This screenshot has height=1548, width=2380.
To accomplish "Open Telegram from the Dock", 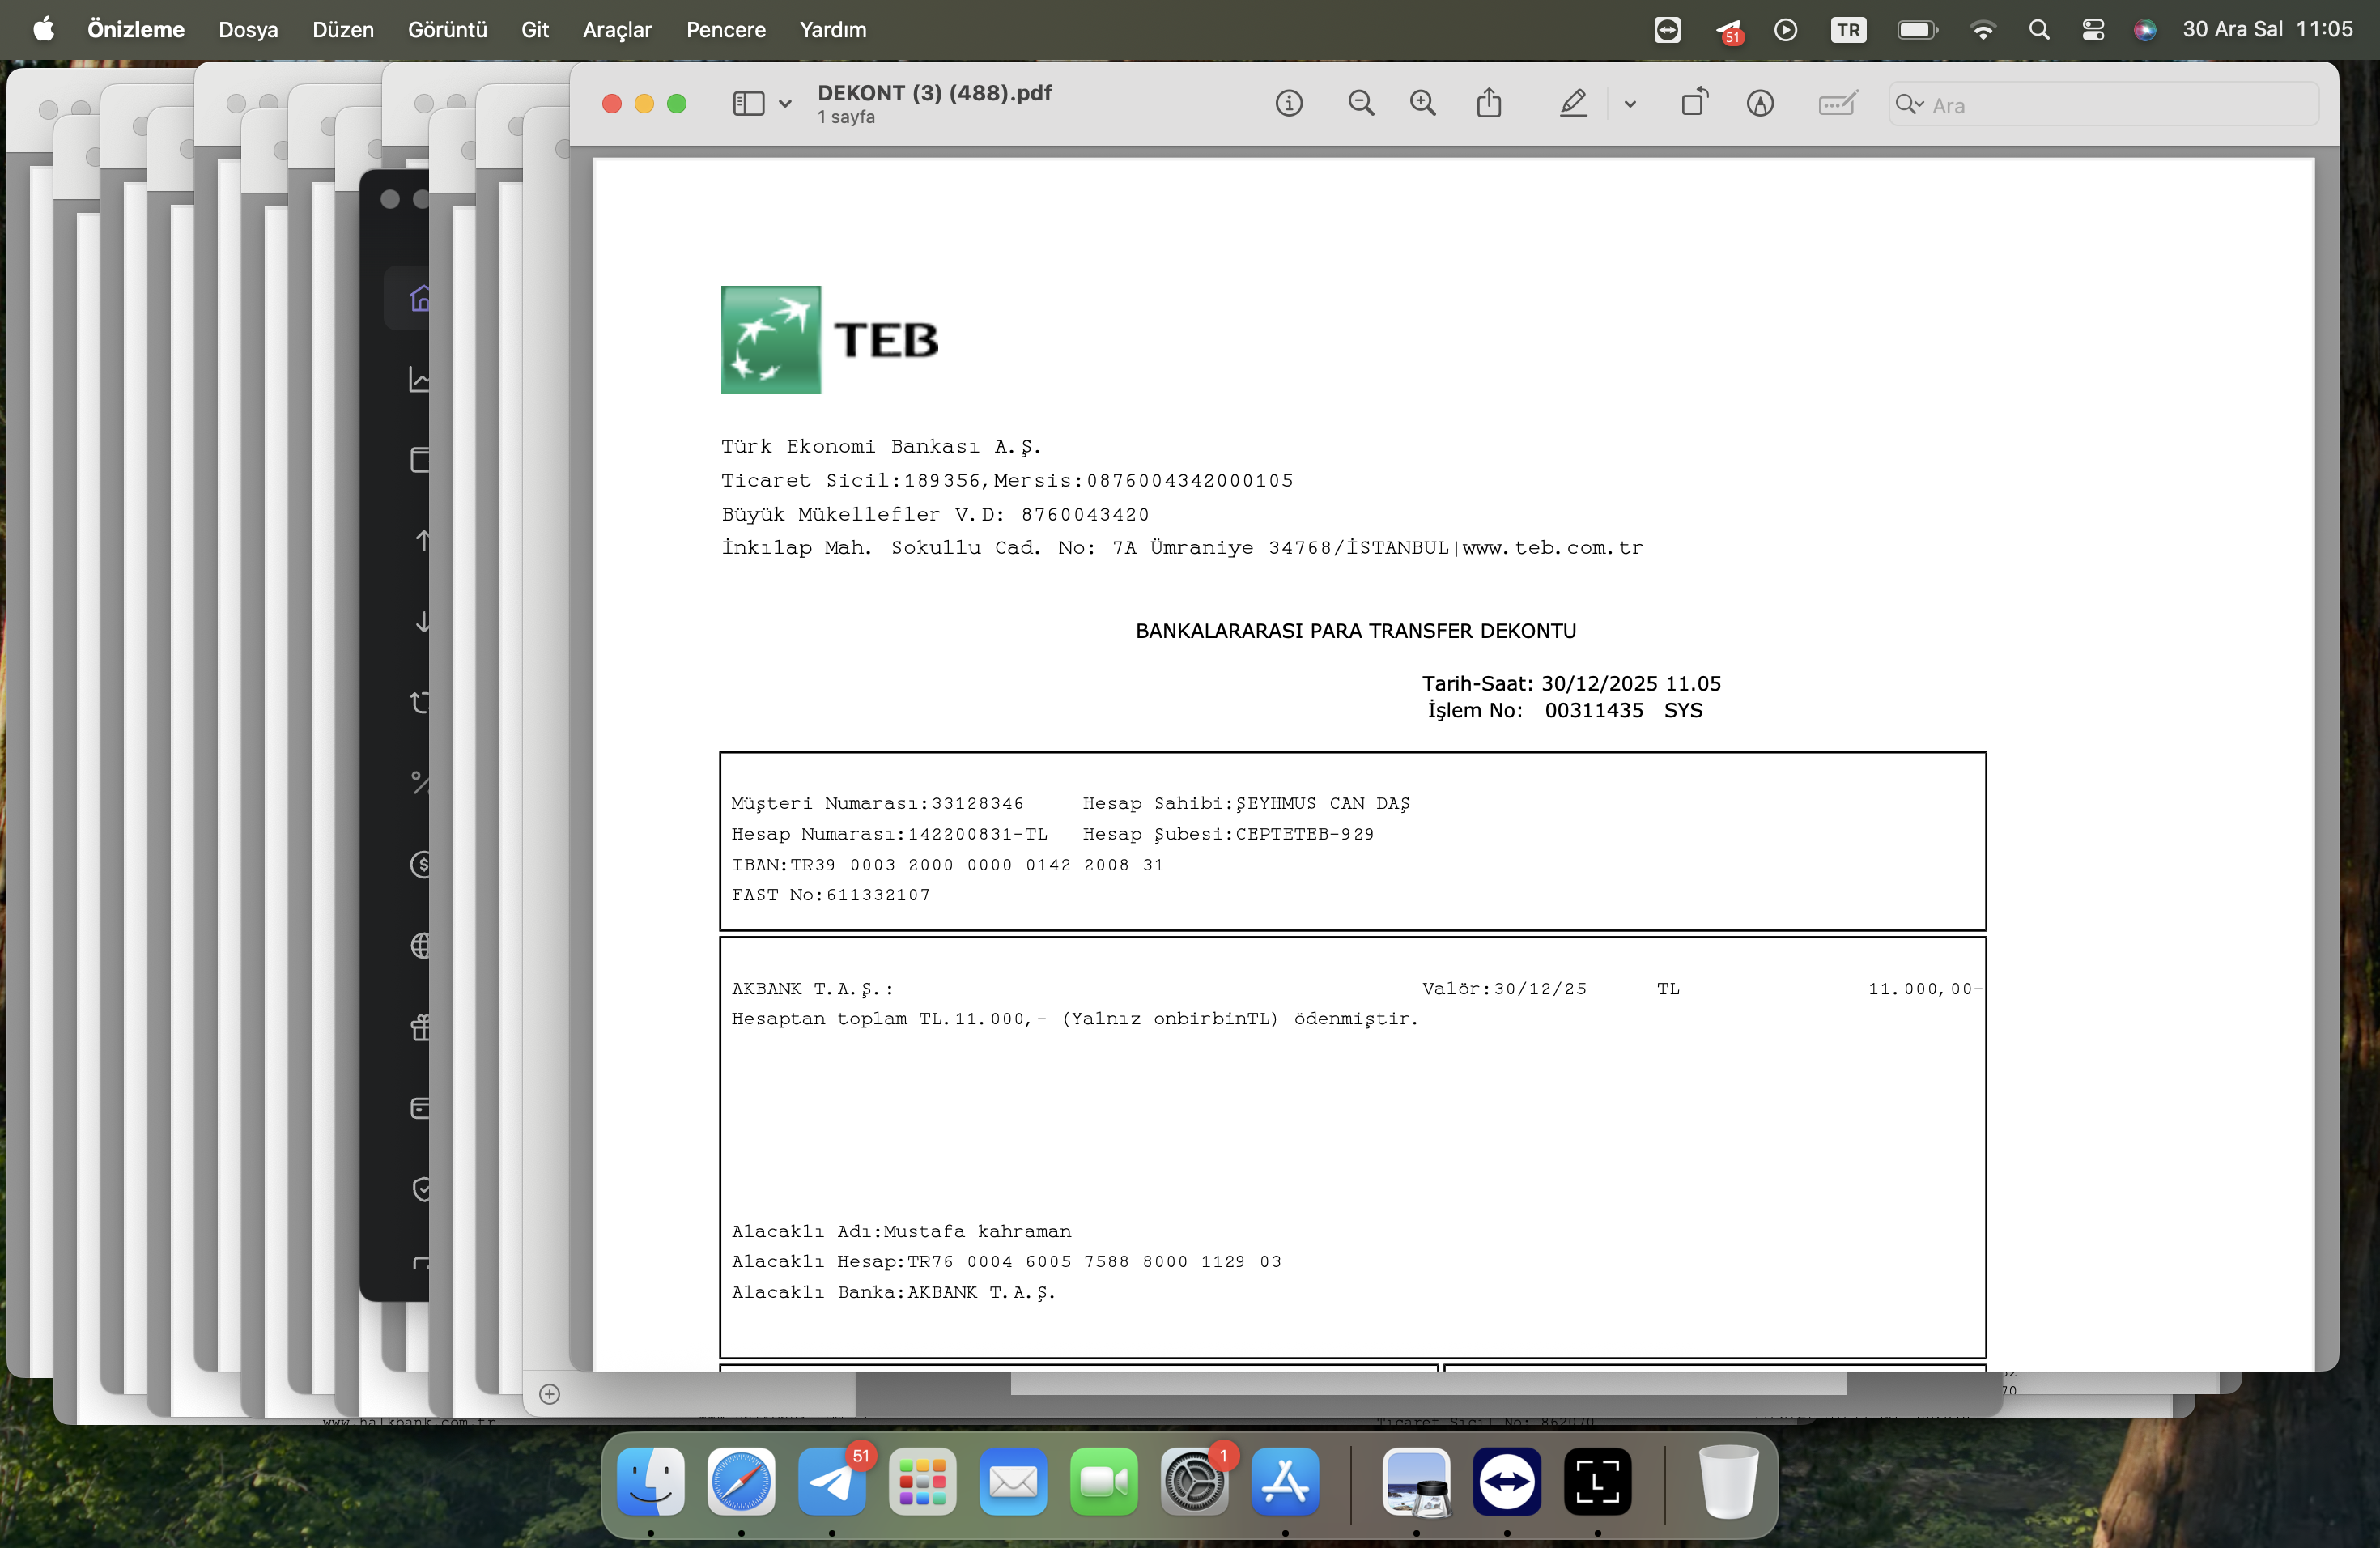I will coord(832,1481).
